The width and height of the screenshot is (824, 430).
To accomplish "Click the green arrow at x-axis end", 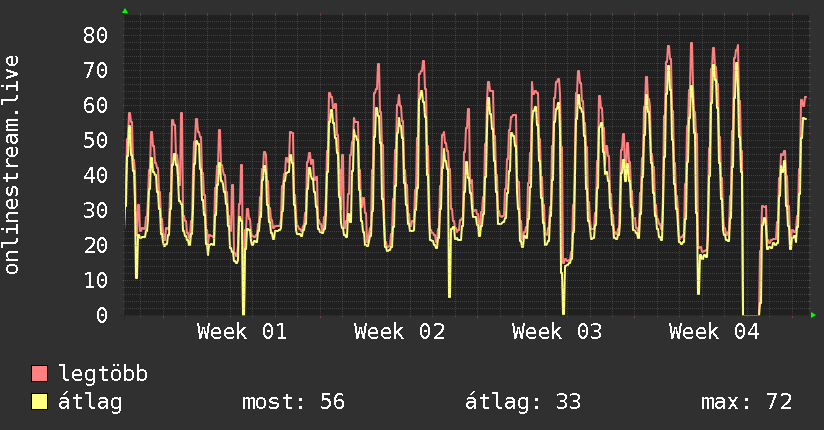I will (813, 315).
